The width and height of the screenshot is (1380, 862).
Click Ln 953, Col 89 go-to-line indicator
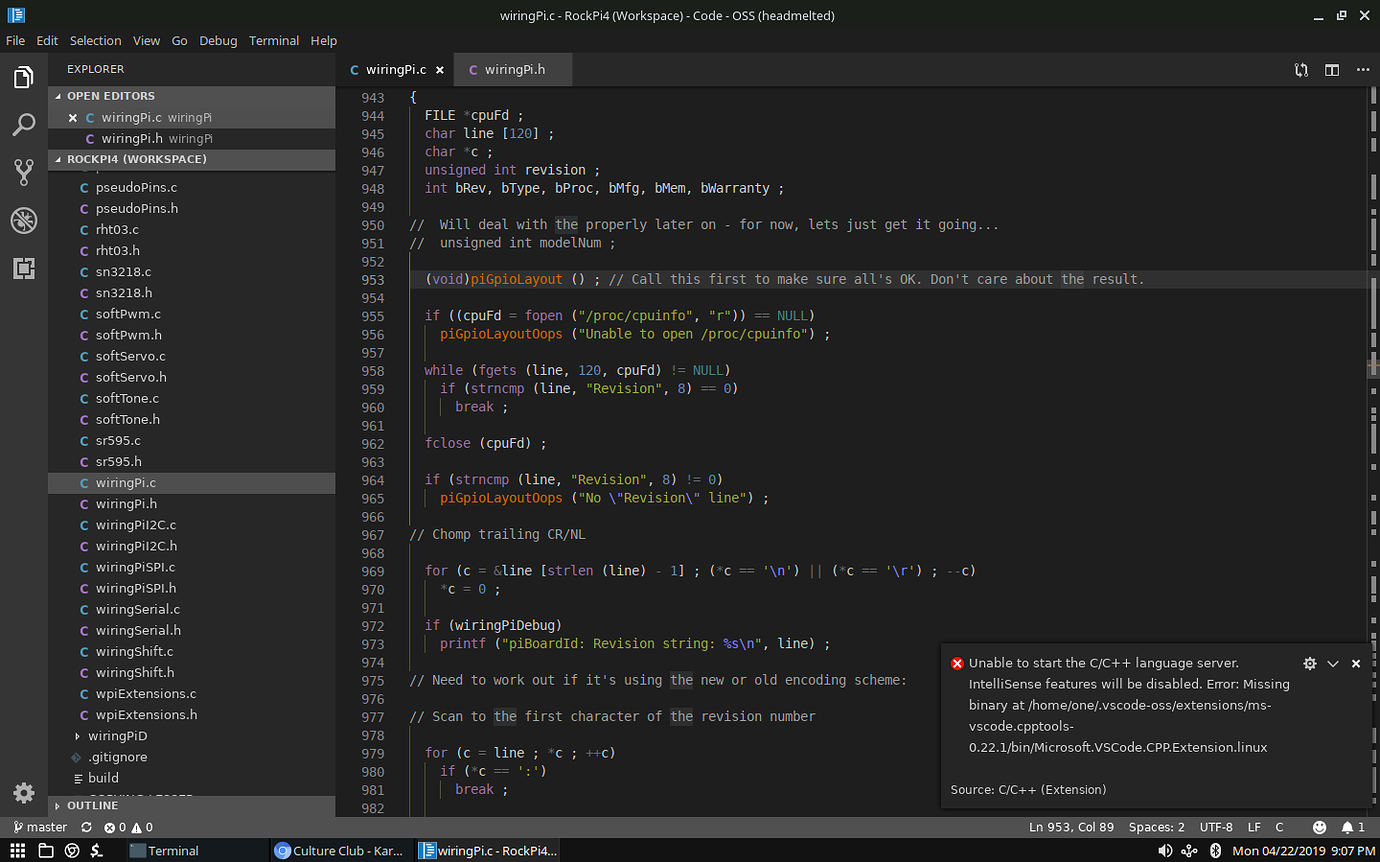click(x=1071, y=827)
